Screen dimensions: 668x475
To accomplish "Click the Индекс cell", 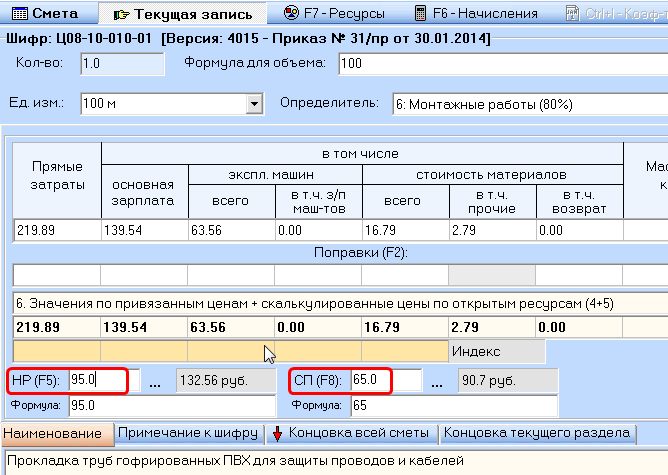I will coord(497,351).
